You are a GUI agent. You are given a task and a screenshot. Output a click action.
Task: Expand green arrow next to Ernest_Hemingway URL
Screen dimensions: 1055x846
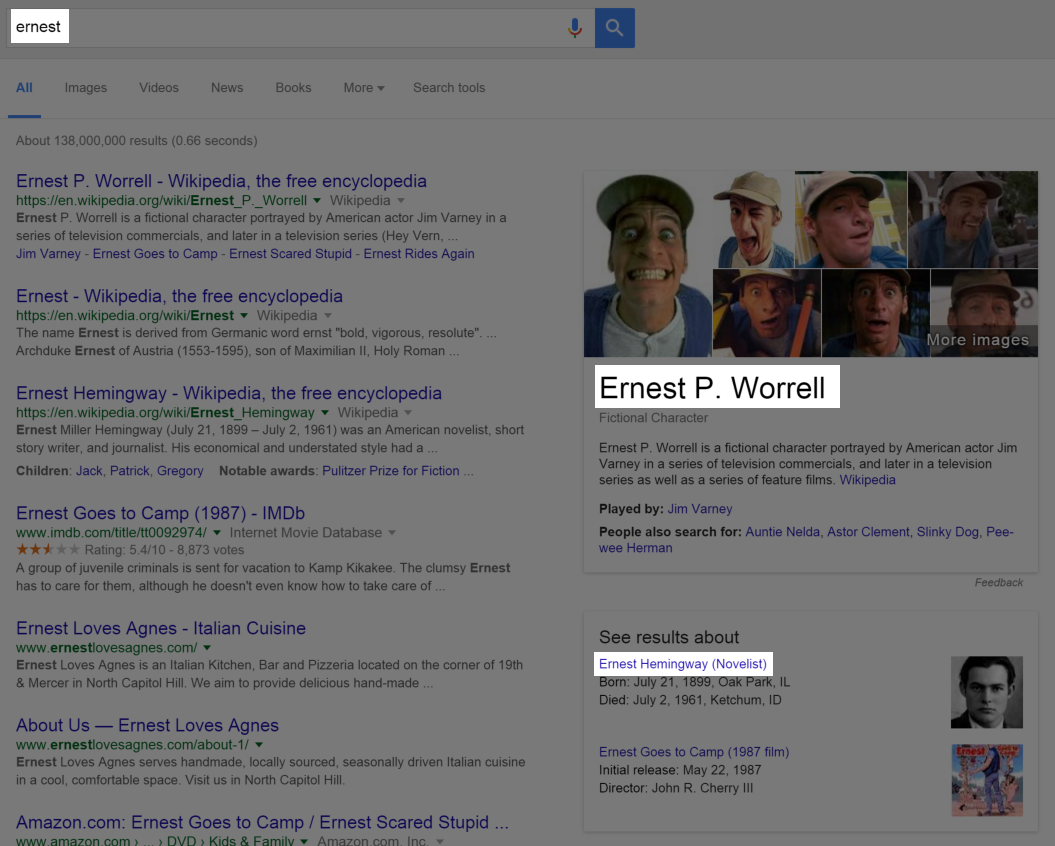pyautogui.click(x=325, y=413)
